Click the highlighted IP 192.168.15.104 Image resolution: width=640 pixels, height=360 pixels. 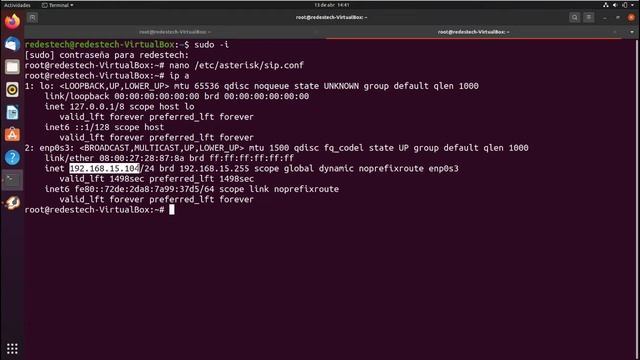coord(104,169)
